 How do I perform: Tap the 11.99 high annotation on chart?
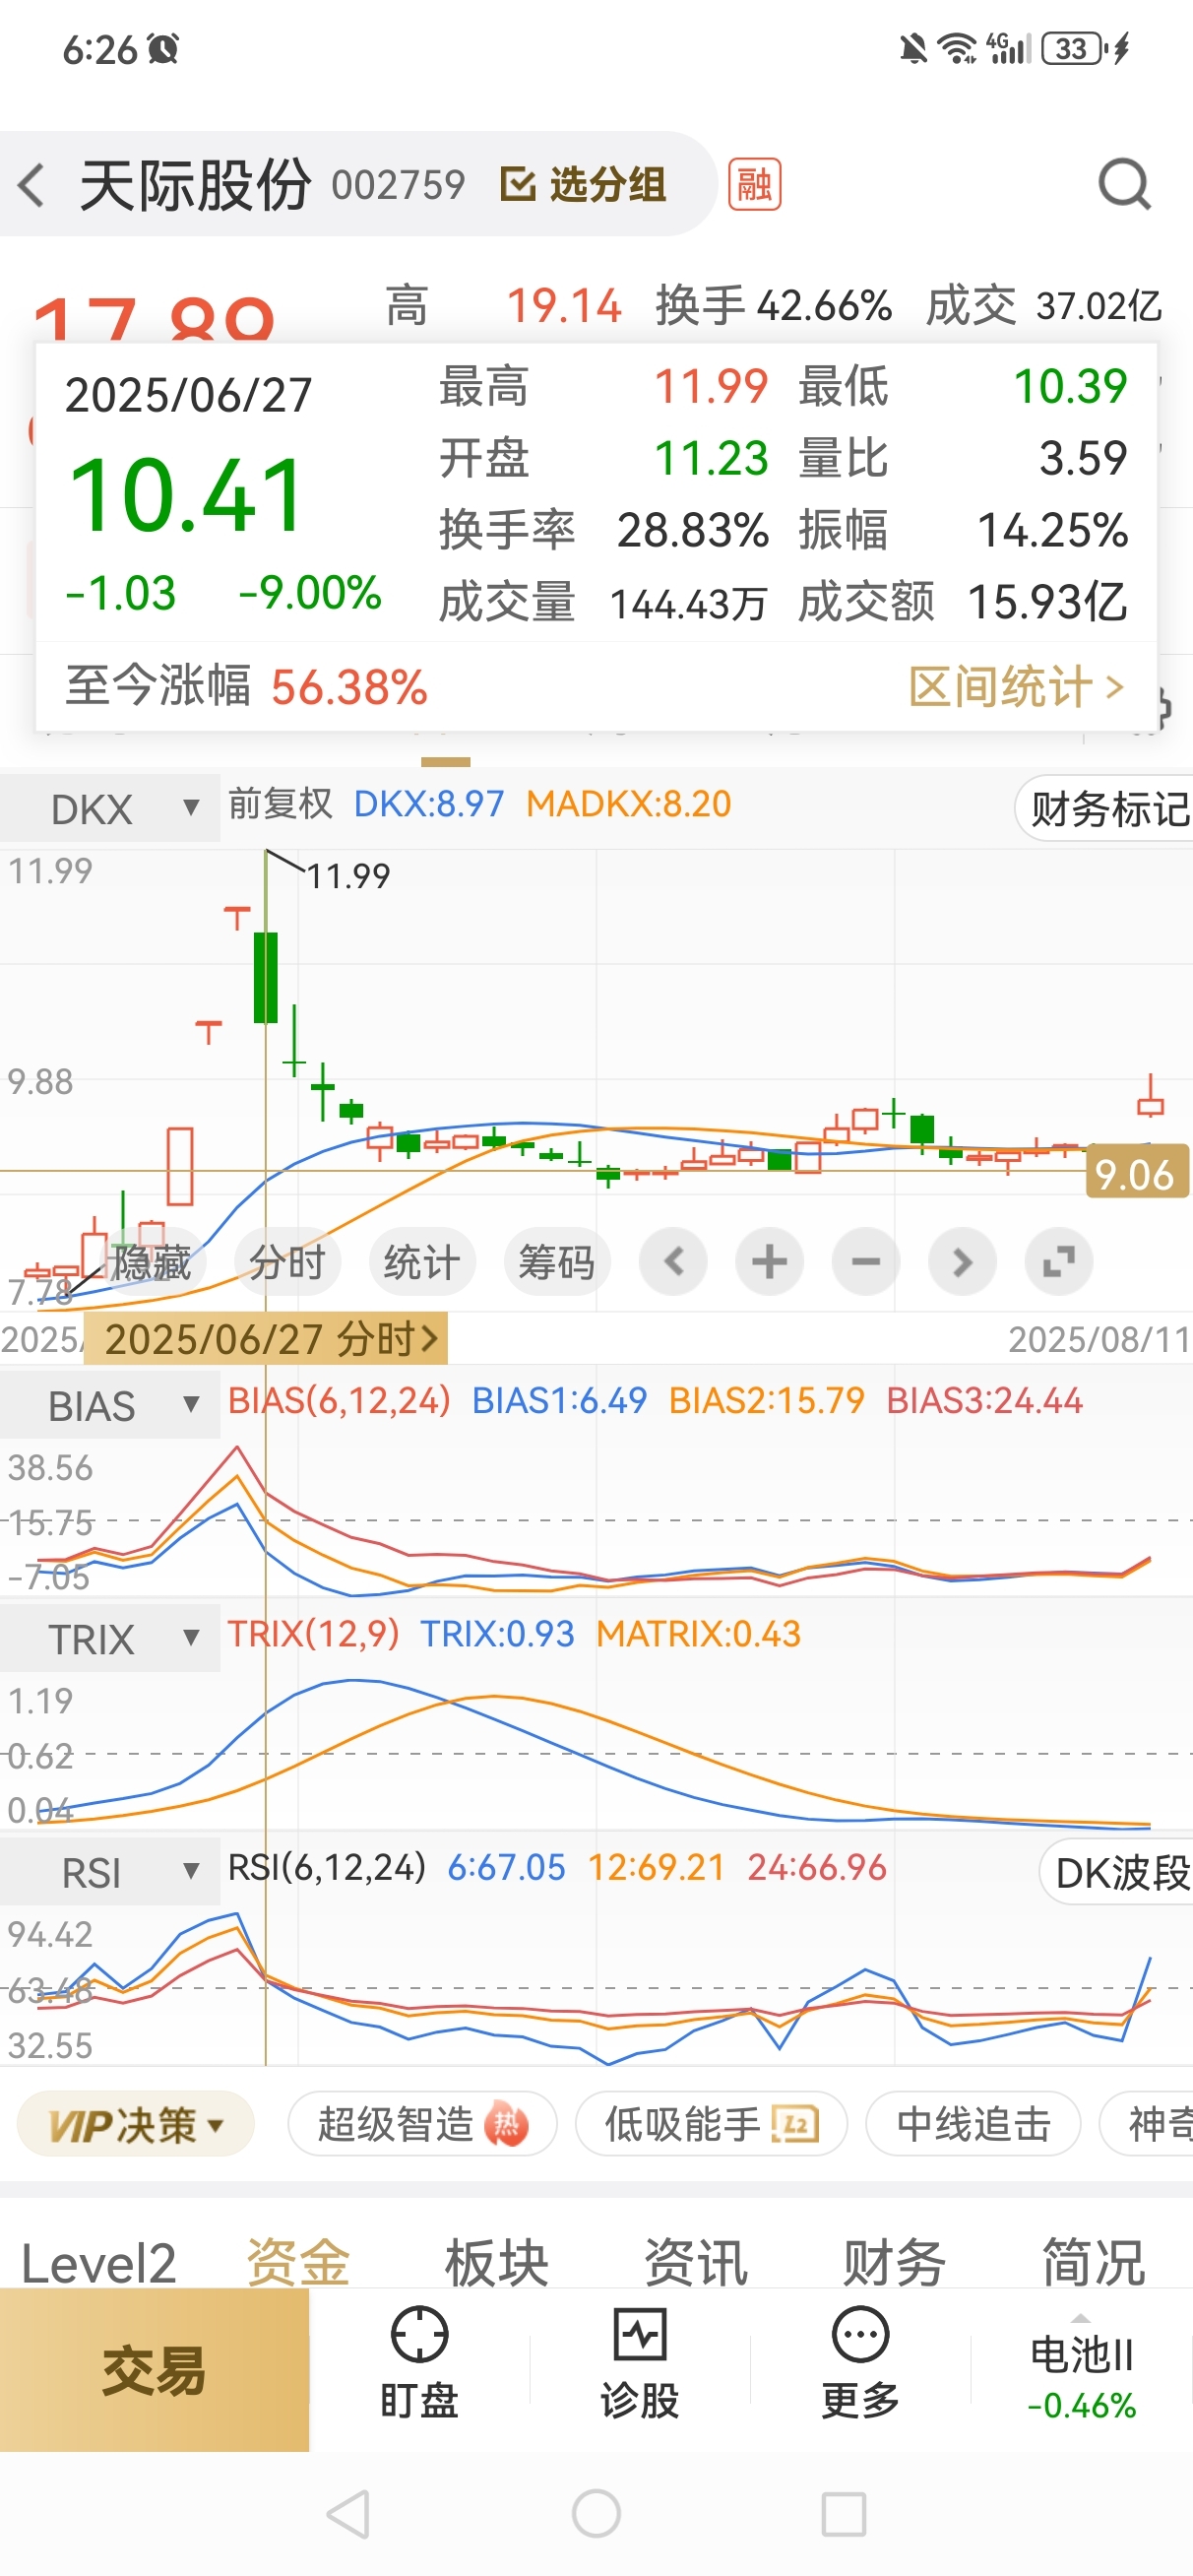pyautogui.click(x=348, y=876)
